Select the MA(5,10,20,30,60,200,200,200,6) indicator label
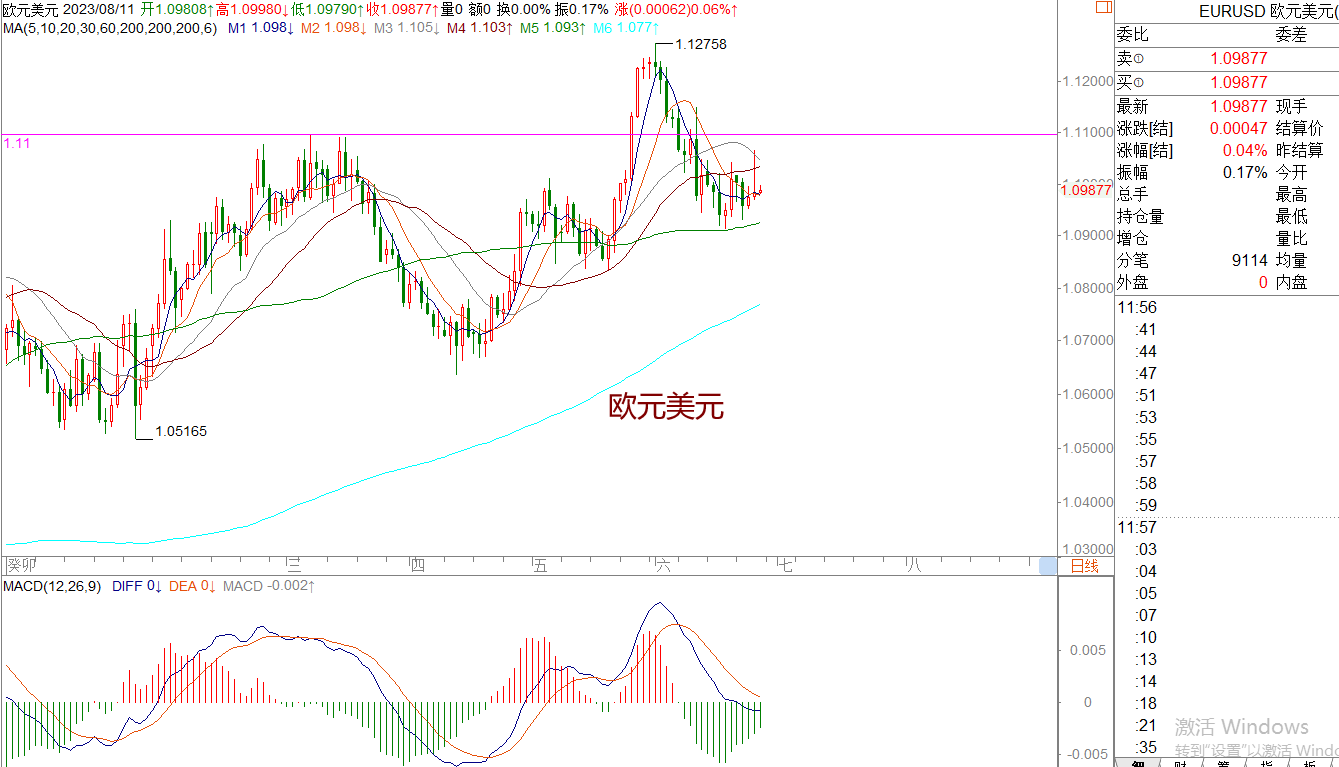The width and height of the screenshot is (1339, 767). [109, 28]
